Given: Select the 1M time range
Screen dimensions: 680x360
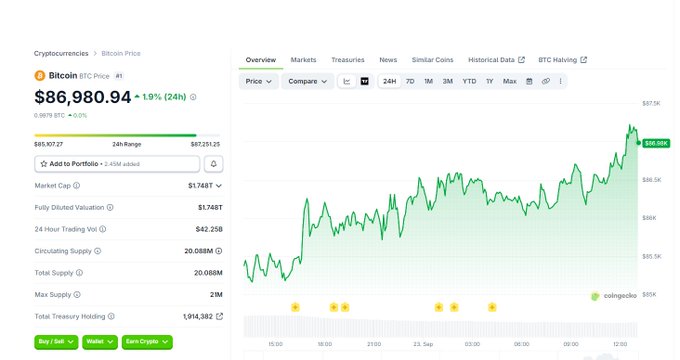Looking at the screenshot, I should 428,81.
